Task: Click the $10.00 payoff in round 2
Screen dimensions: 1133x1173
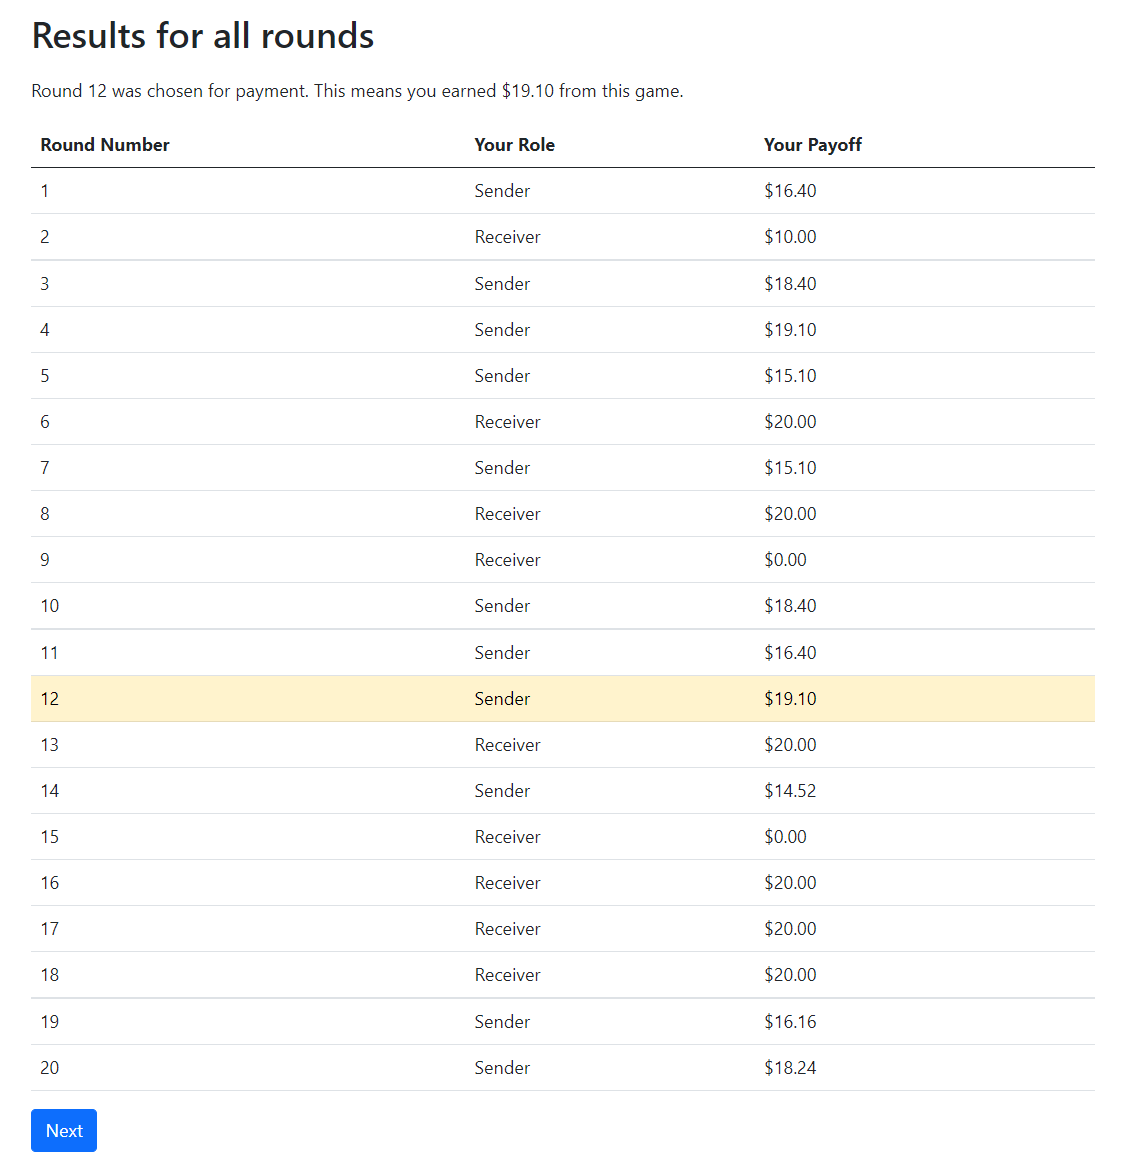Action: coord(790,237)
